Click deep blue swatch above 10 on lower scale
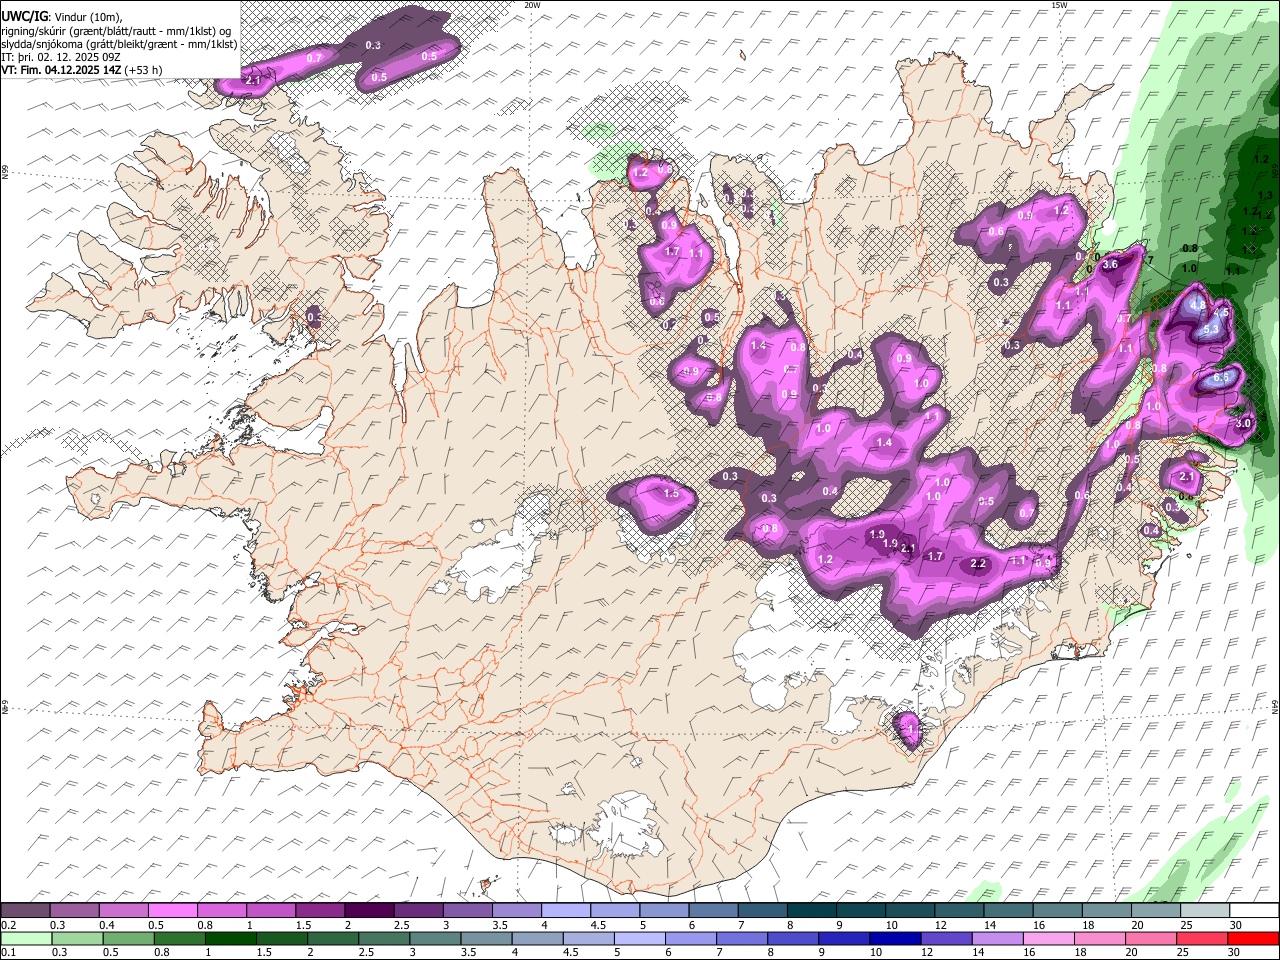 (893, 938)
